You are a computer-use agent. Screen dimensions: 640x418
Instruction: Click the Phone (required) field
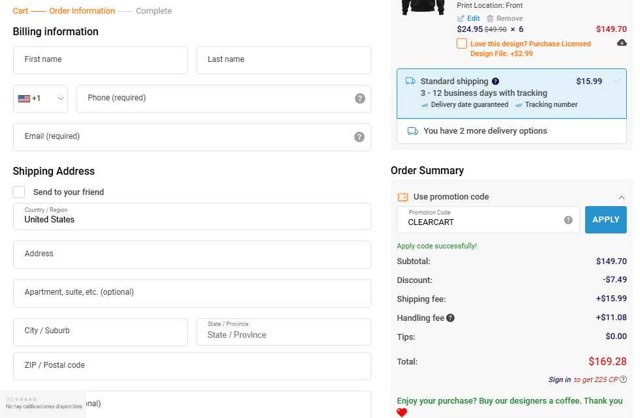click(x=224, y=98)
